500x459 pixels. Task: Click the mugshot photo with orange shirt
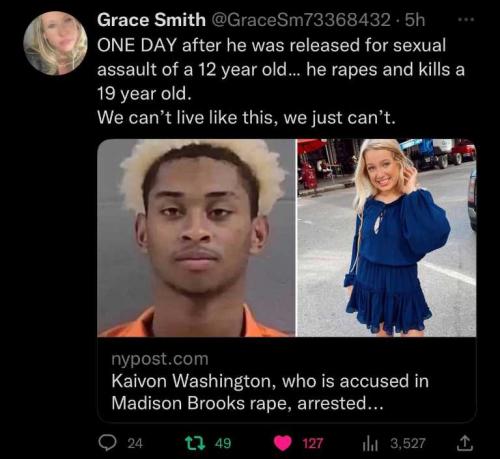[196, 238]
